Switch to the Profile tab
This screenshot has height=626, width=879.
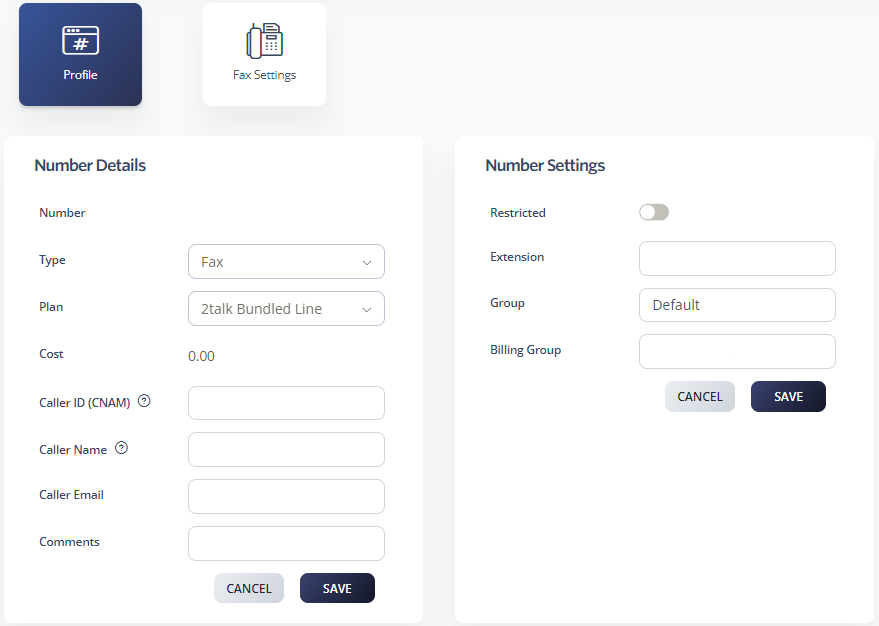(x=80, y=55)
